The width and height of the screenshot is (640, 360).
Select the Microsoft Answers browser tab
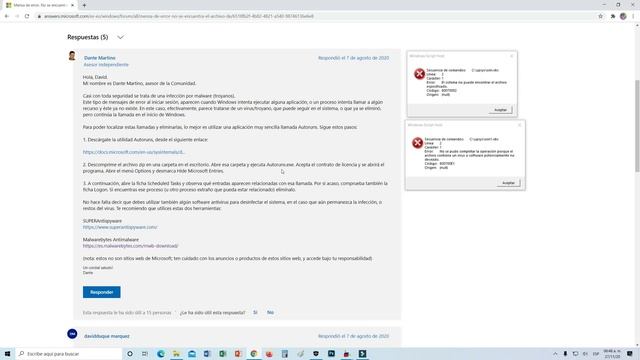click(x=40, y=5)
